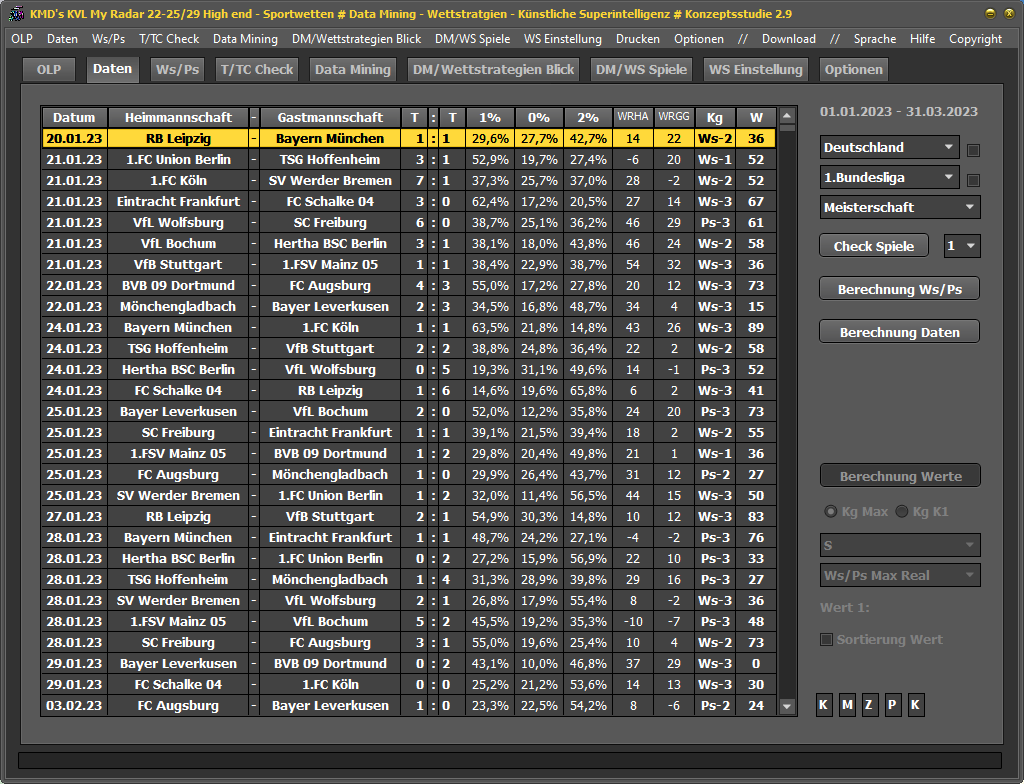Open the DM/Wettstrategien Blick tab
Image resolution: width=1024 pixels, height=784 pixels.
[x=493, y=70]
